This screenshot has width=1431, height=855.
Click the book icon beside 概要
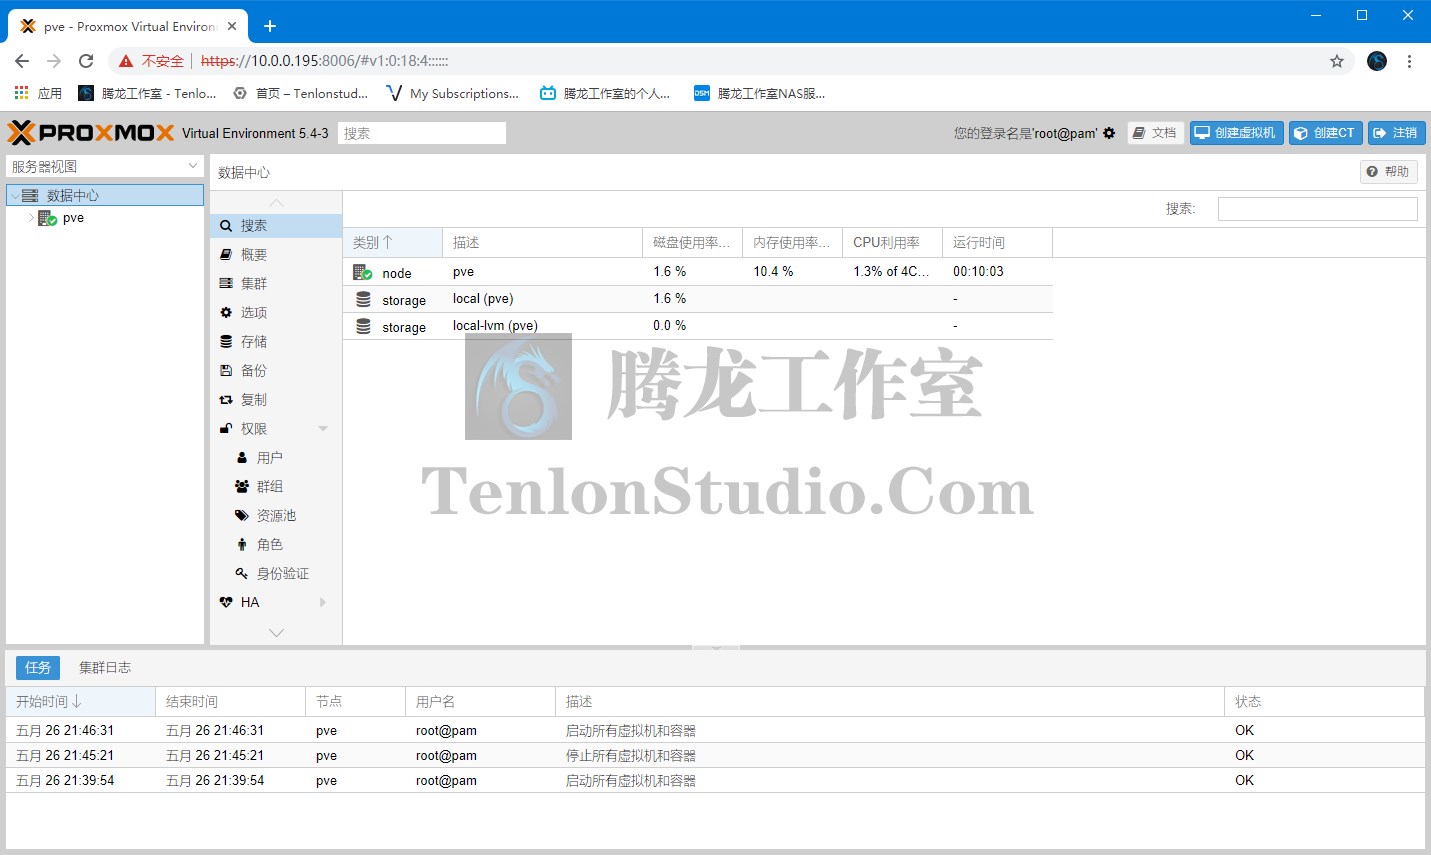226,255
